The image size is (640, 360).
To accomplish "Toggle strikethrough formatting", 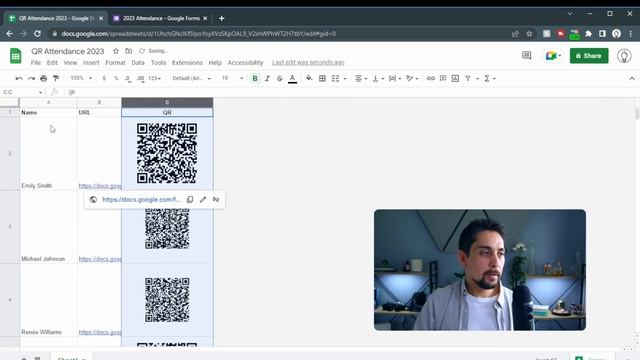I will tap(280, 78).
